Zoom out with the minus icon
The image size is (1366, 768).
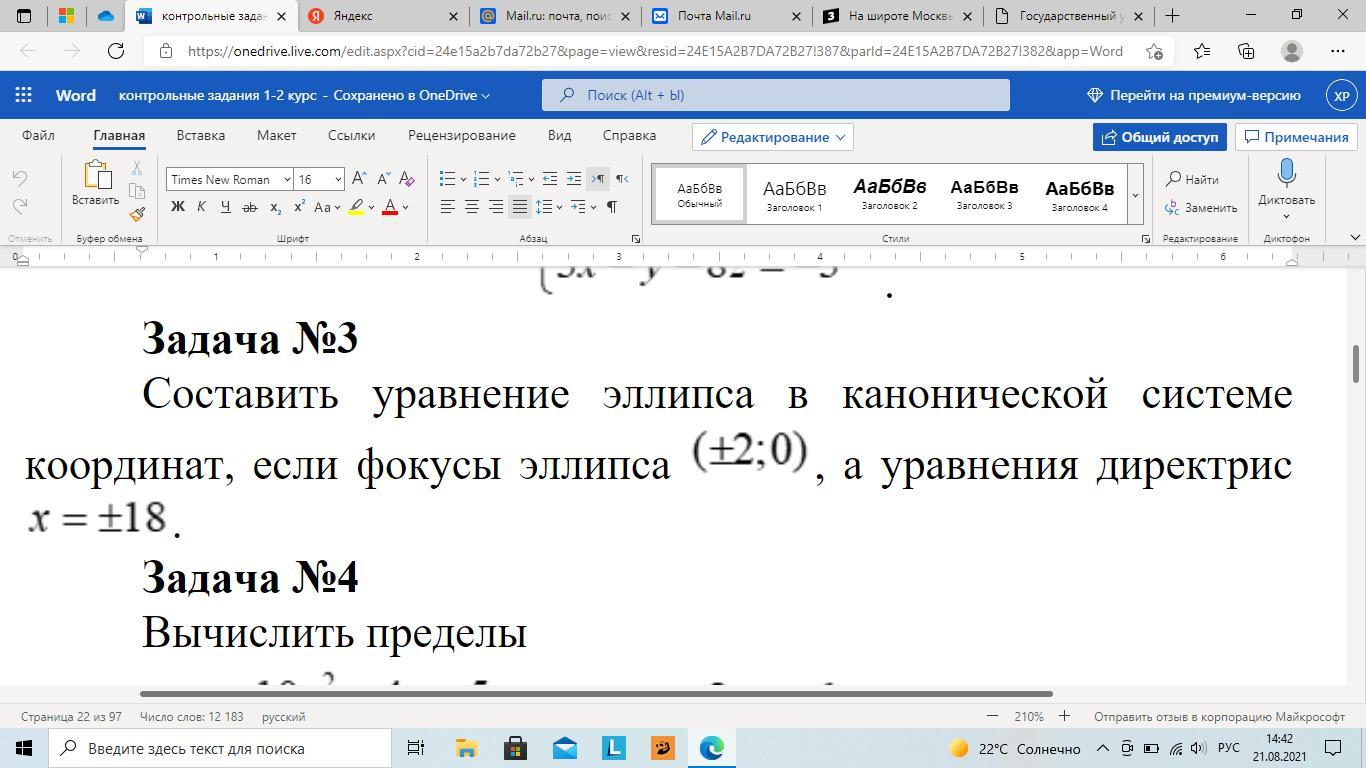coord(992,716)
